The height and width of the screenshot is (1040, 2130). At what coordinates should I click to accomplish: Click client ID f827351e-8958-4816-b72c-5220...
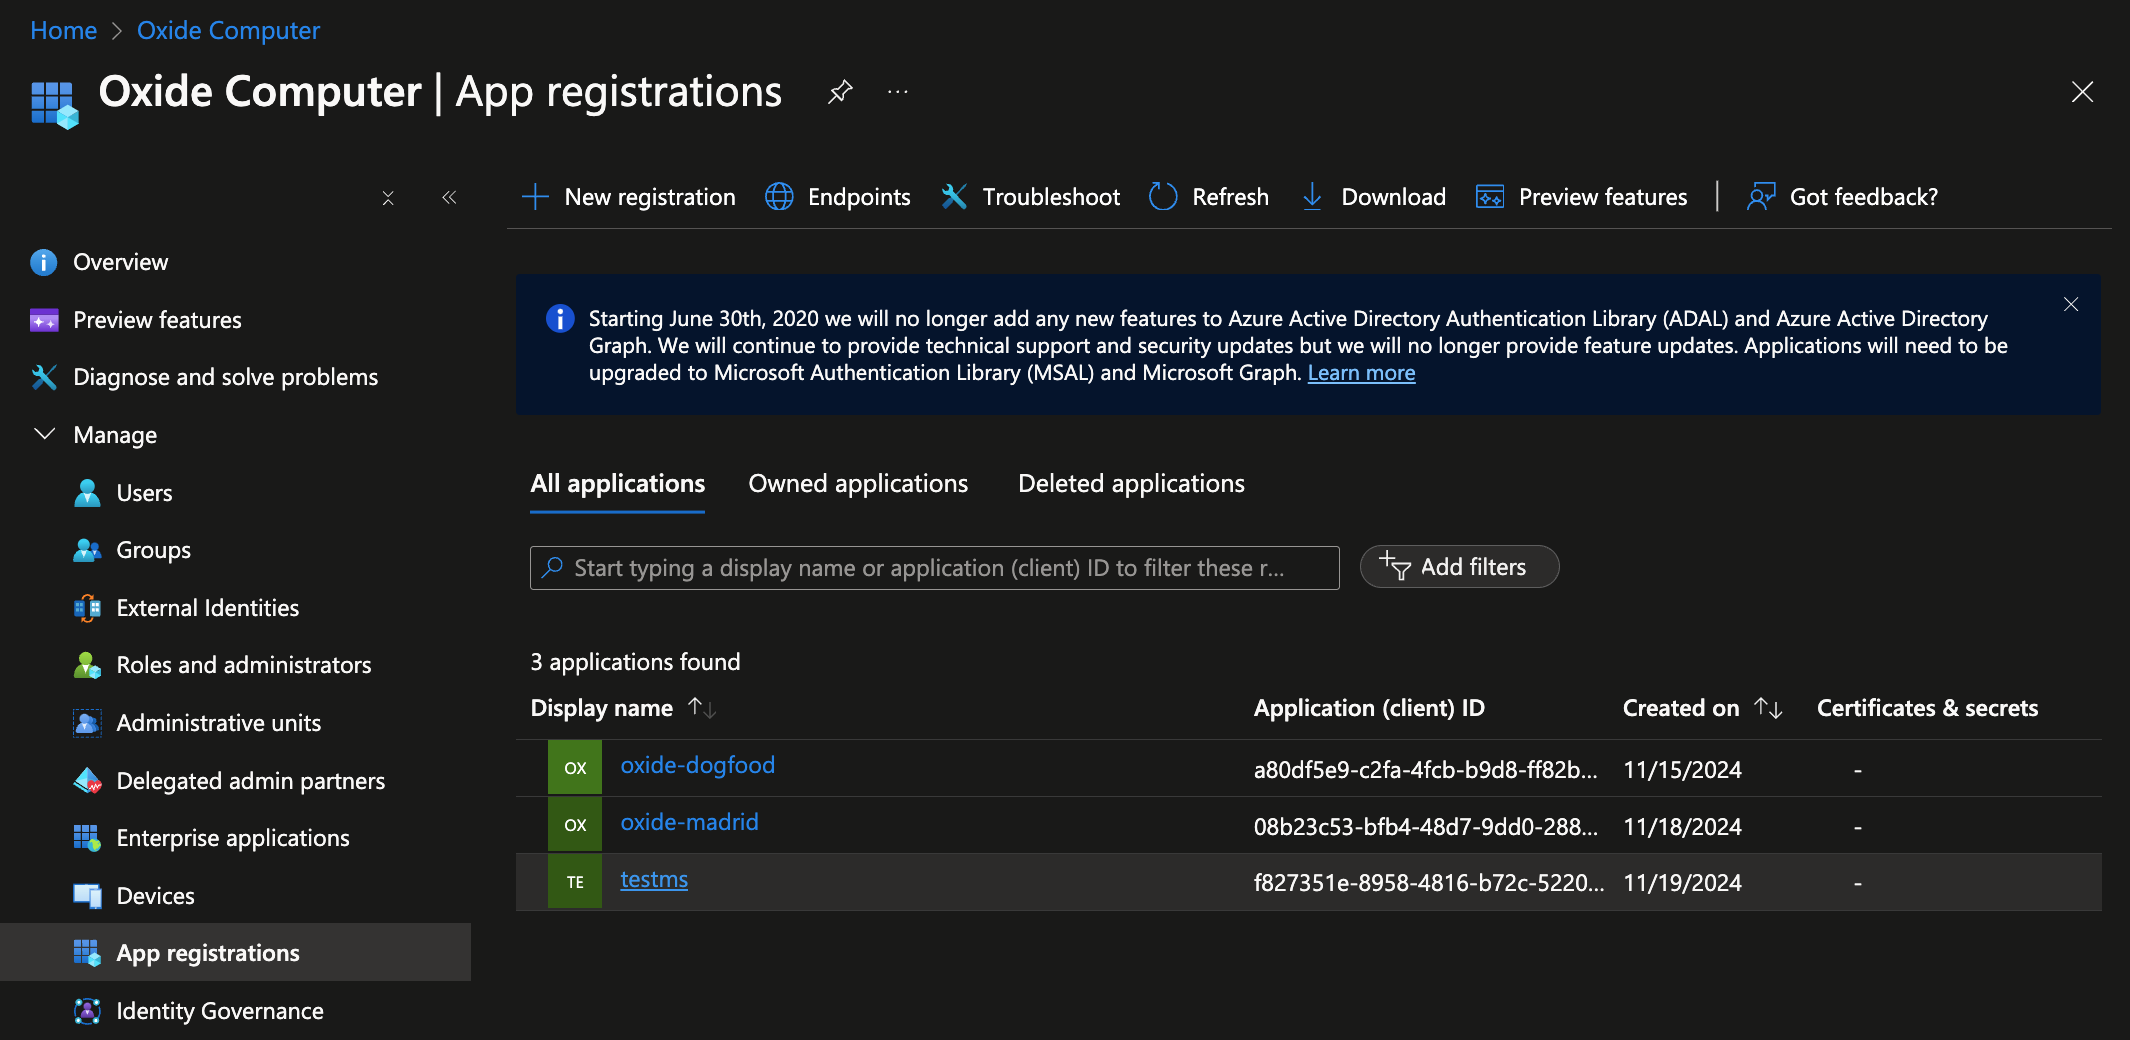point(1428,883)
